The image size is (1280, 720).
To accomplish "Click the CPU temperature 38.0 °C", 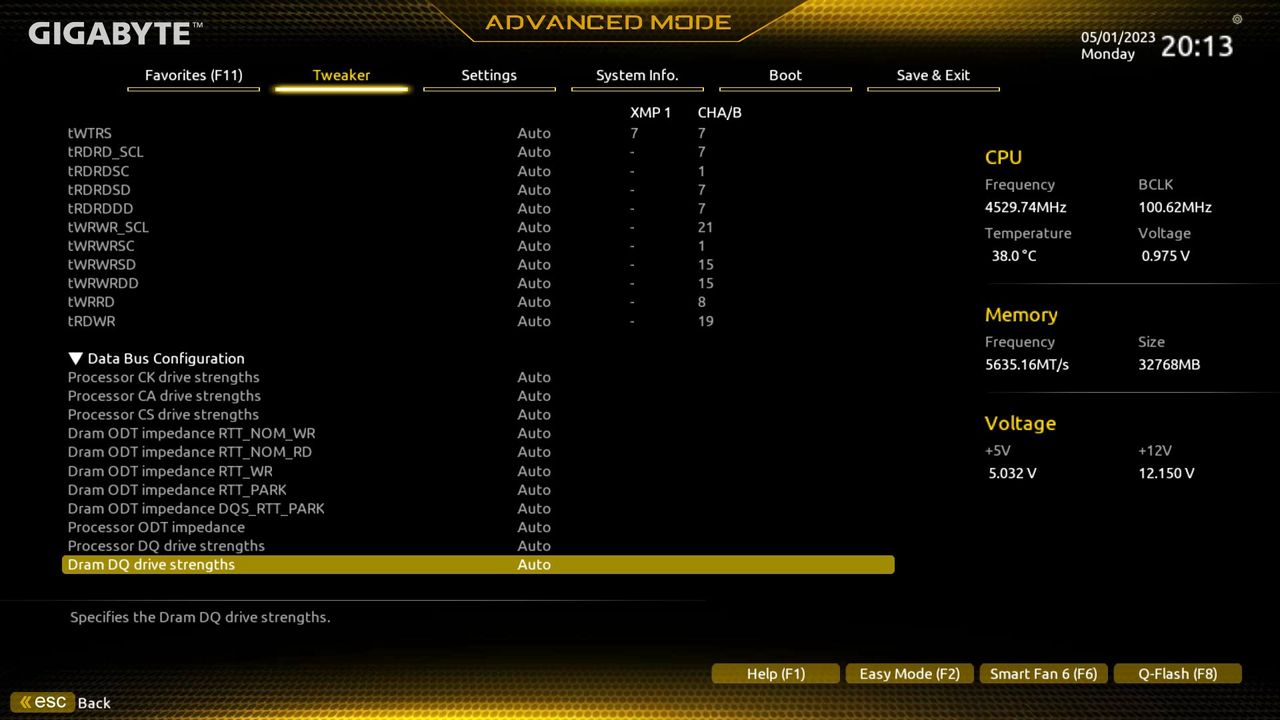I will pos(1014,256).
